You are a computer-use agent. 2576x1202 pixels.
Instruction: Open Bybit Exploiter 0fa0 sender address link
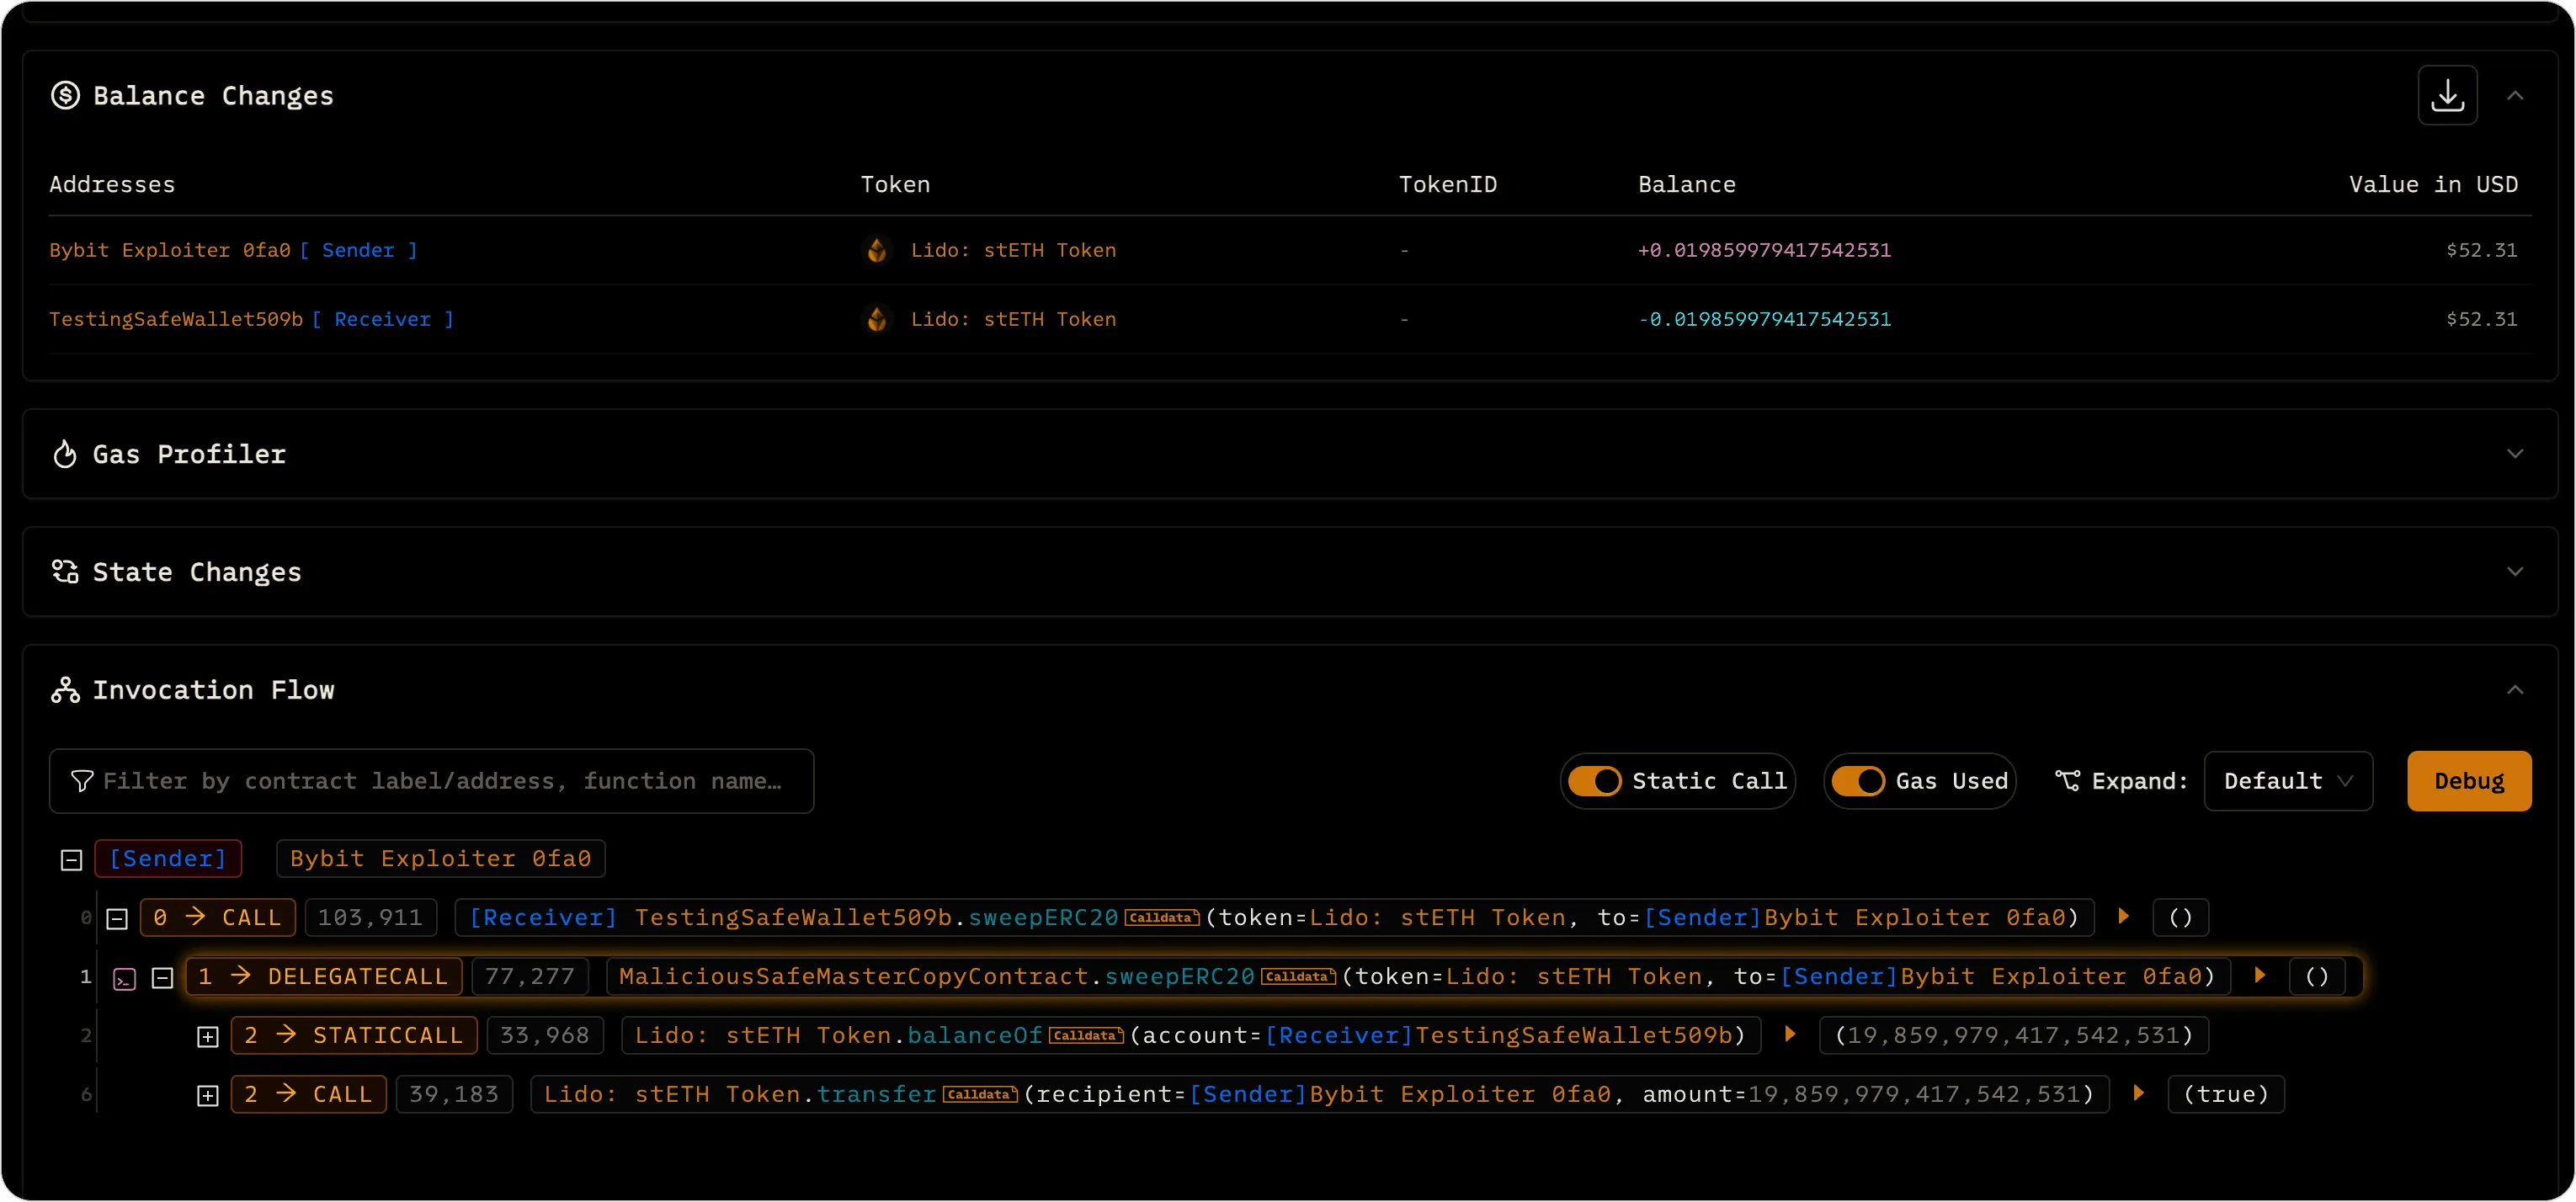170,250
